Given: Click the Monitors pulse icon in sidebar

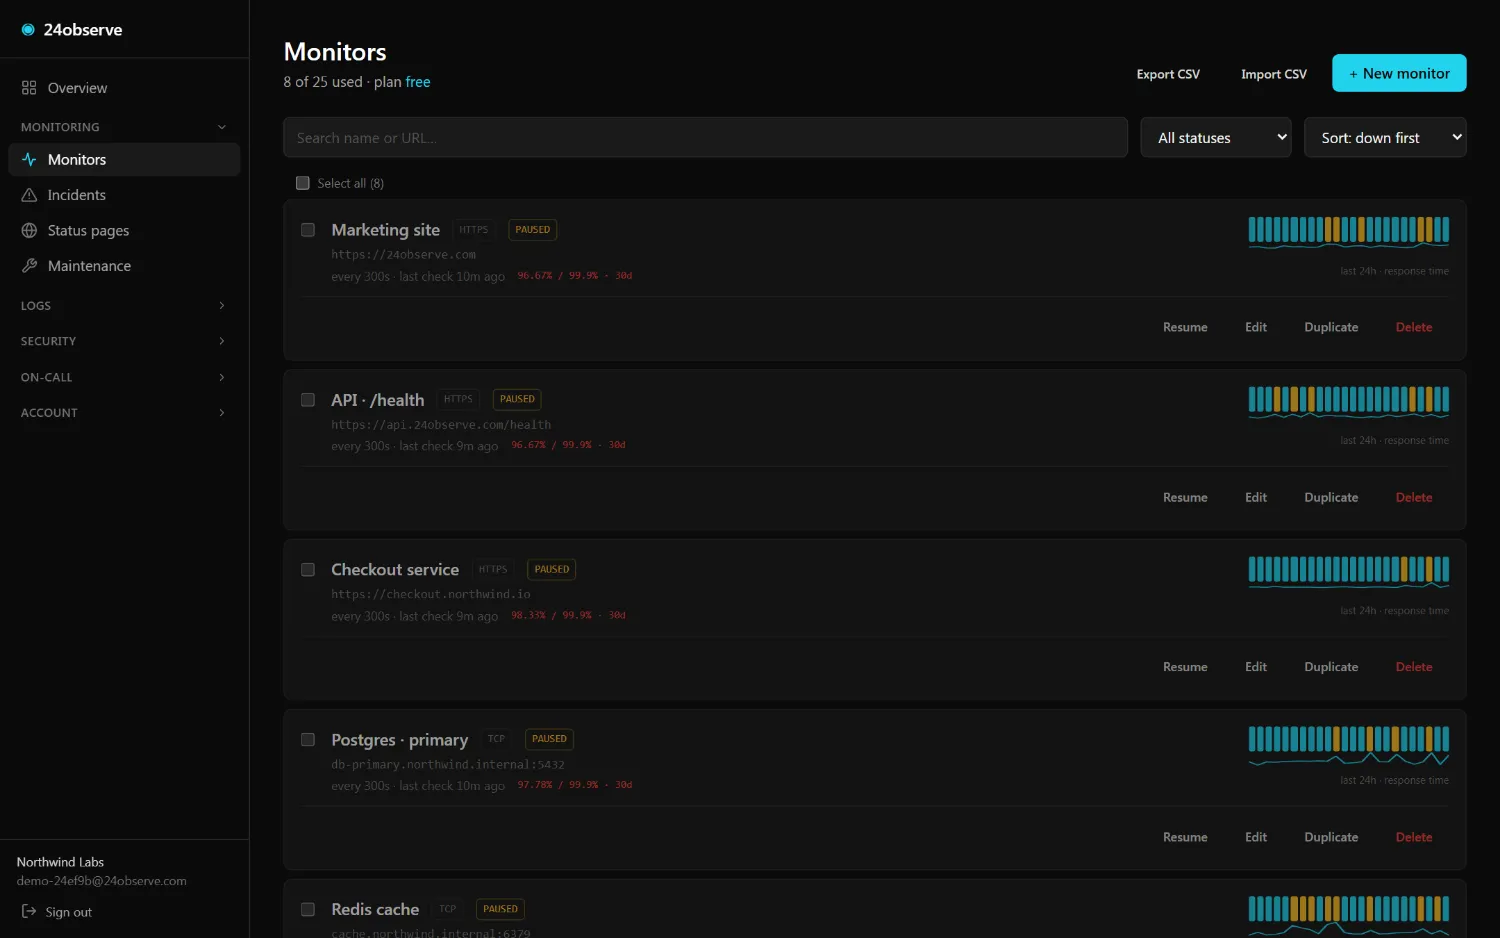Looking at the screenshot, I should pos(29,160).
